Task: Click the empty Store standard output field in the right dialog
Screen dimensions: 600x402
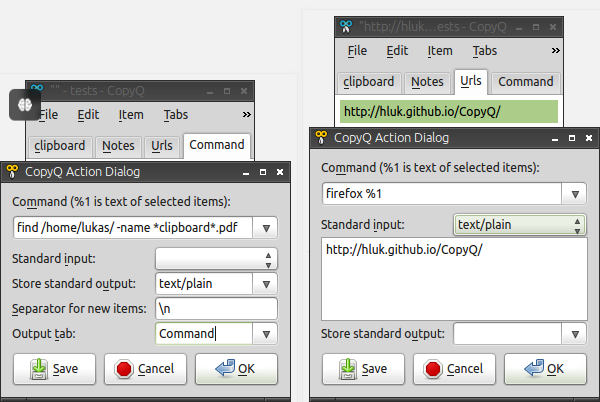Action: point(507,334)
